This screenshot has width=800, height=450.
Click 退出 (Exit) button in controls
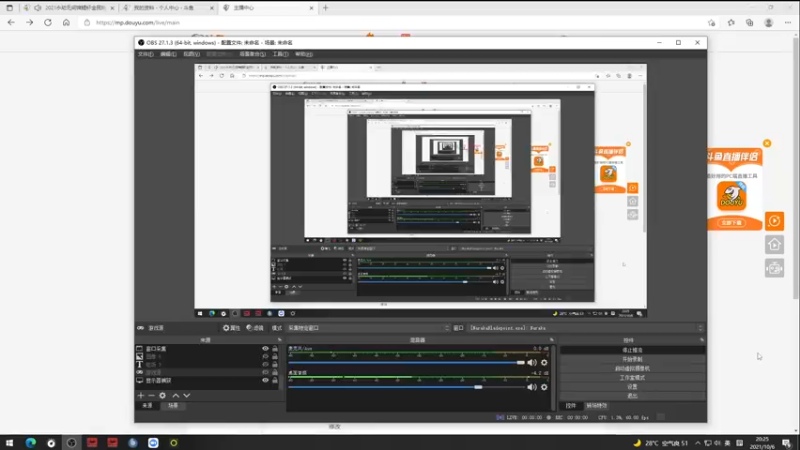click(632, 396)
